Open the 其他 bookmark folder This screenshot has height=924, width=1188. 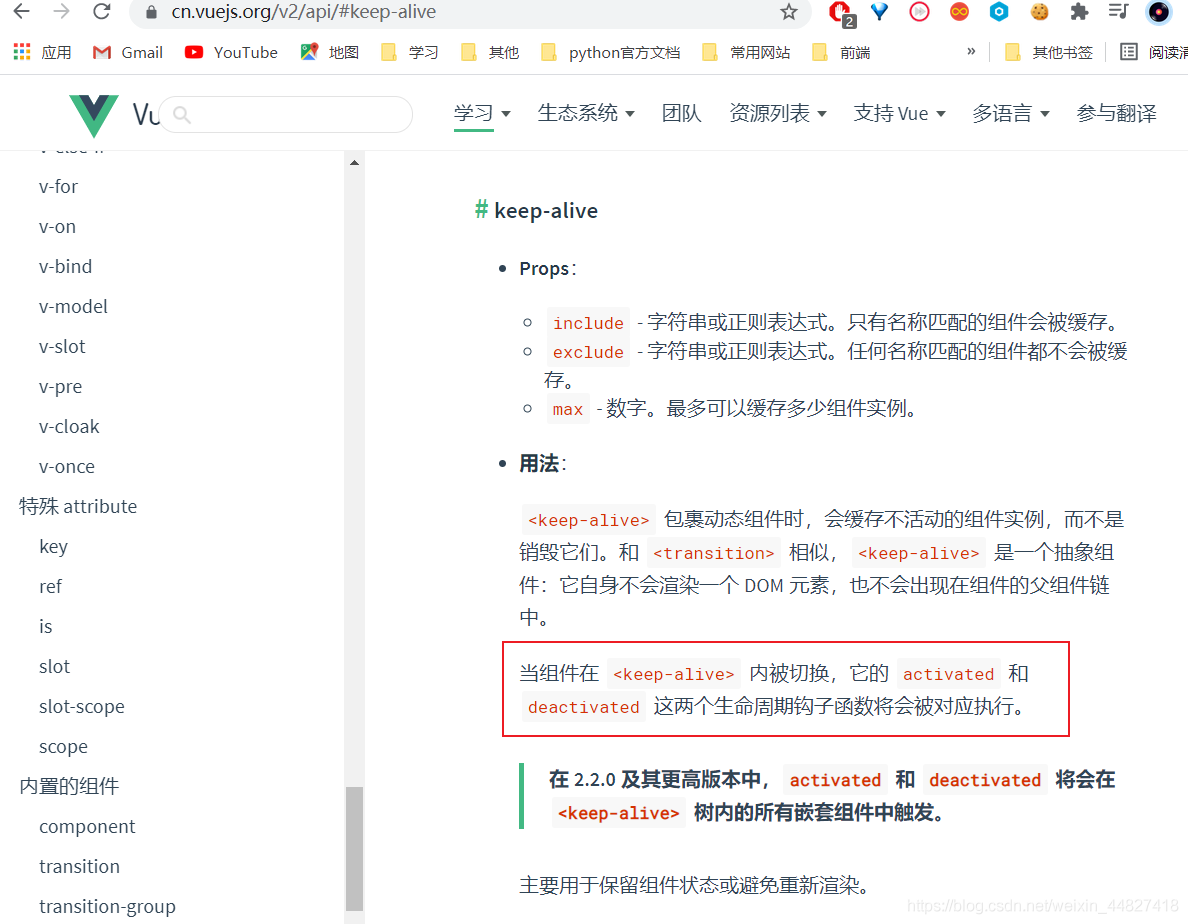(490, 52)
